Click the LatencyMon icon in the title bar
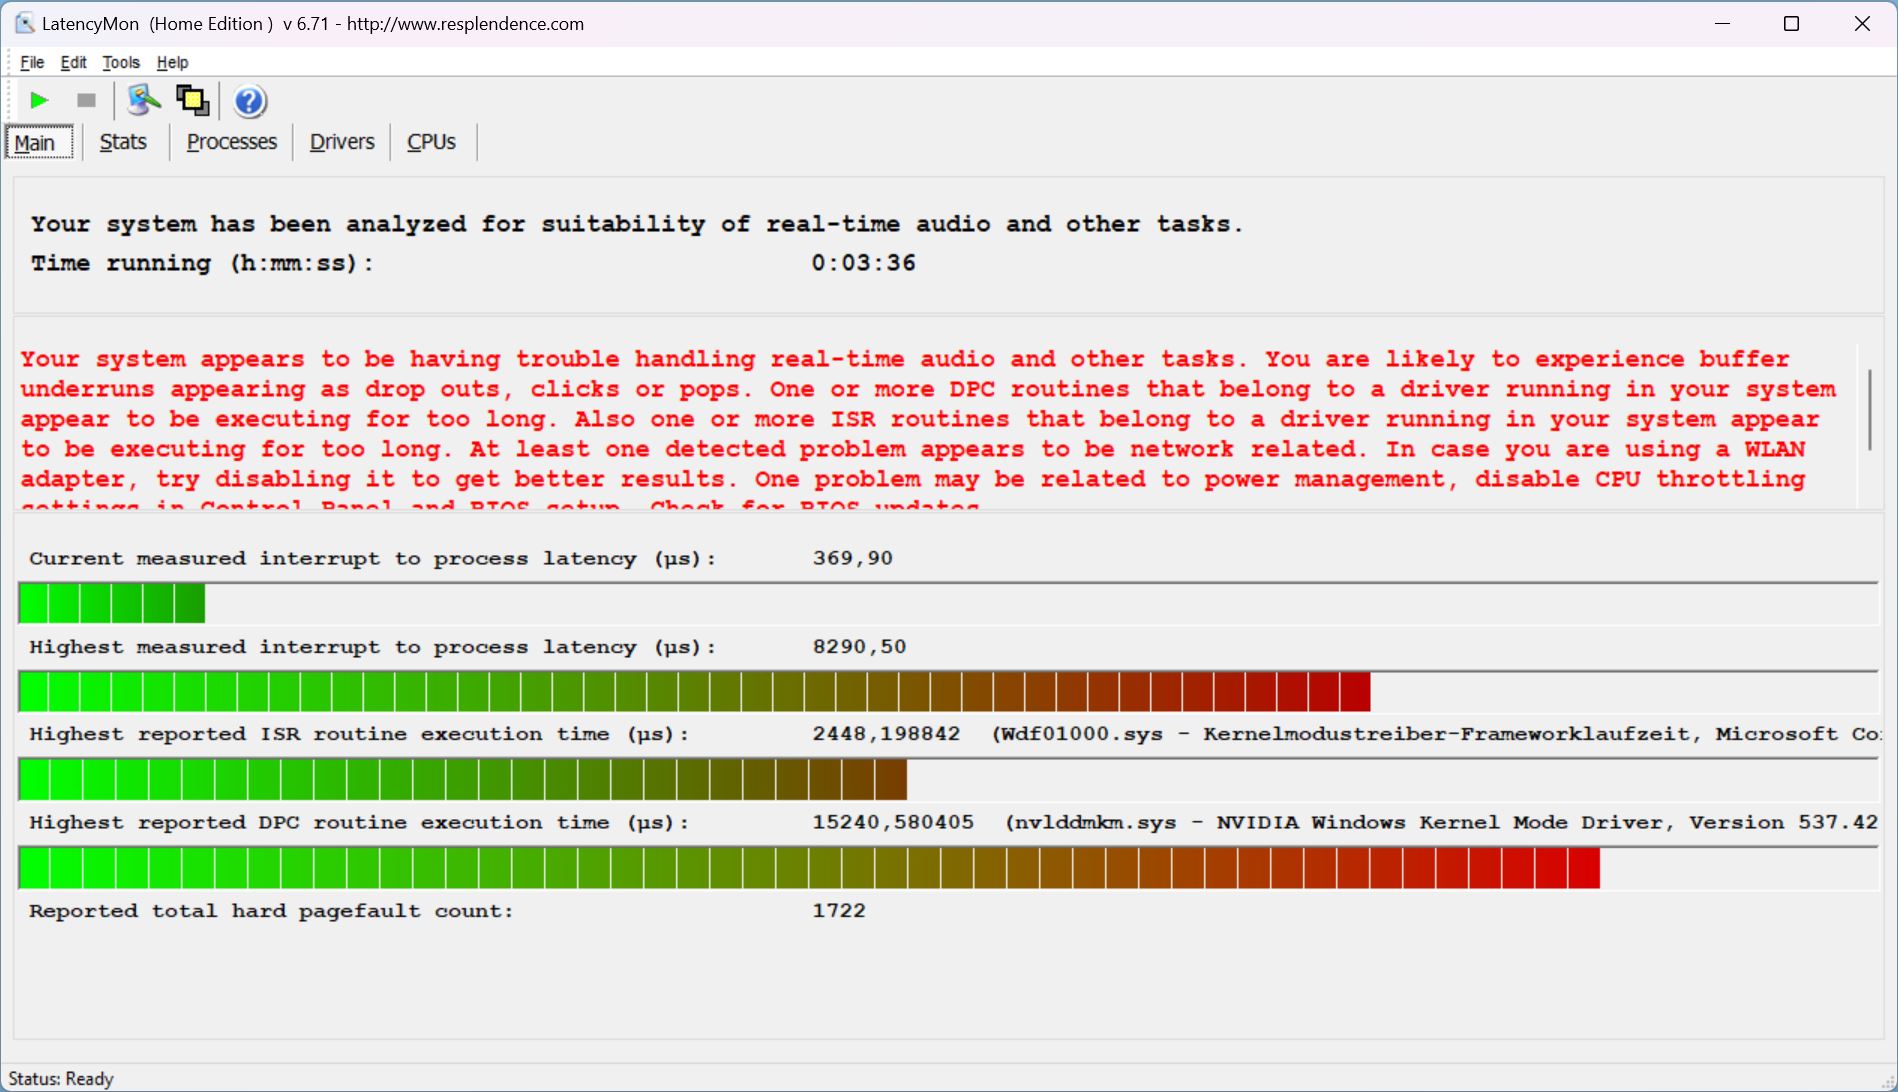 pos(24,23)
